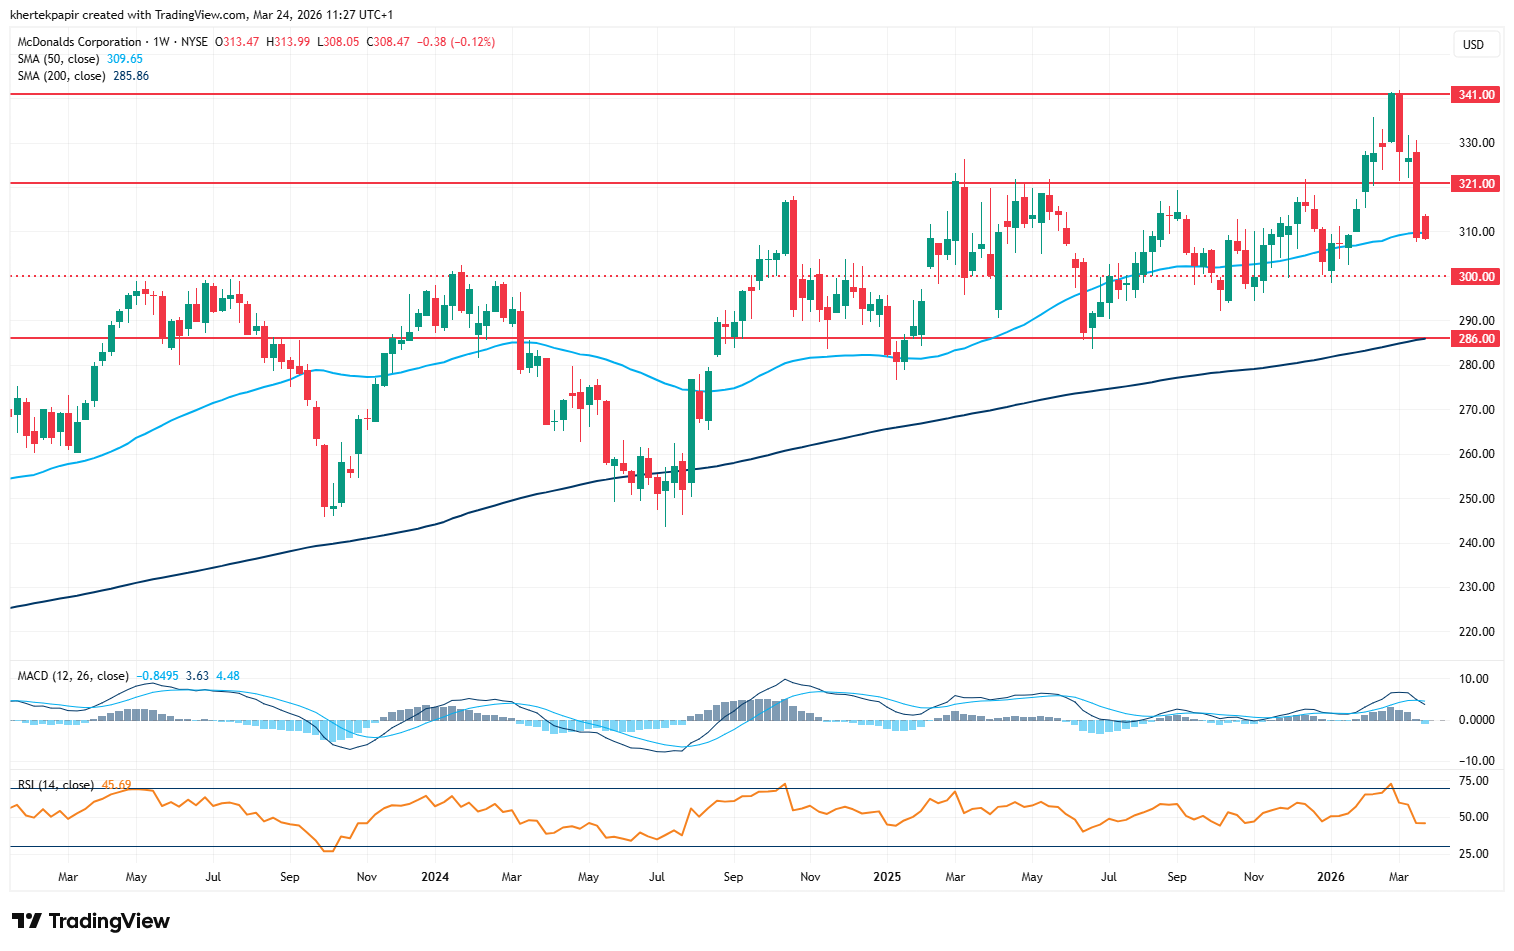Click the 2024 label on time axis
Screen dimensions: 1514x951
click(435, 877)
